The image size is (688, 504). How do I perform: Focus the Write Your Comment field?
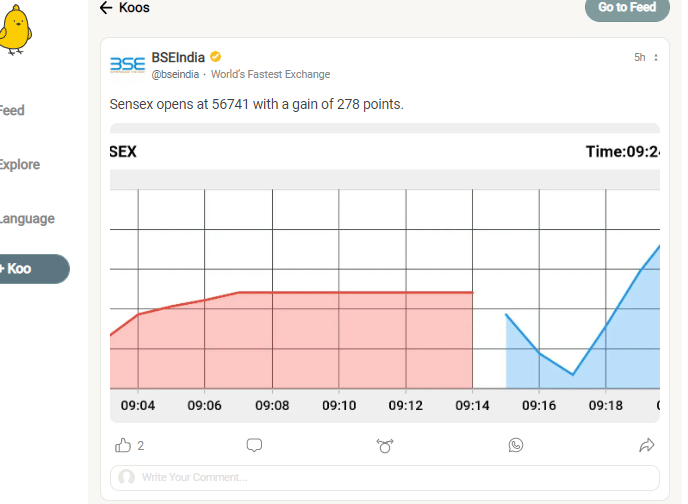[x=385, y=478]
